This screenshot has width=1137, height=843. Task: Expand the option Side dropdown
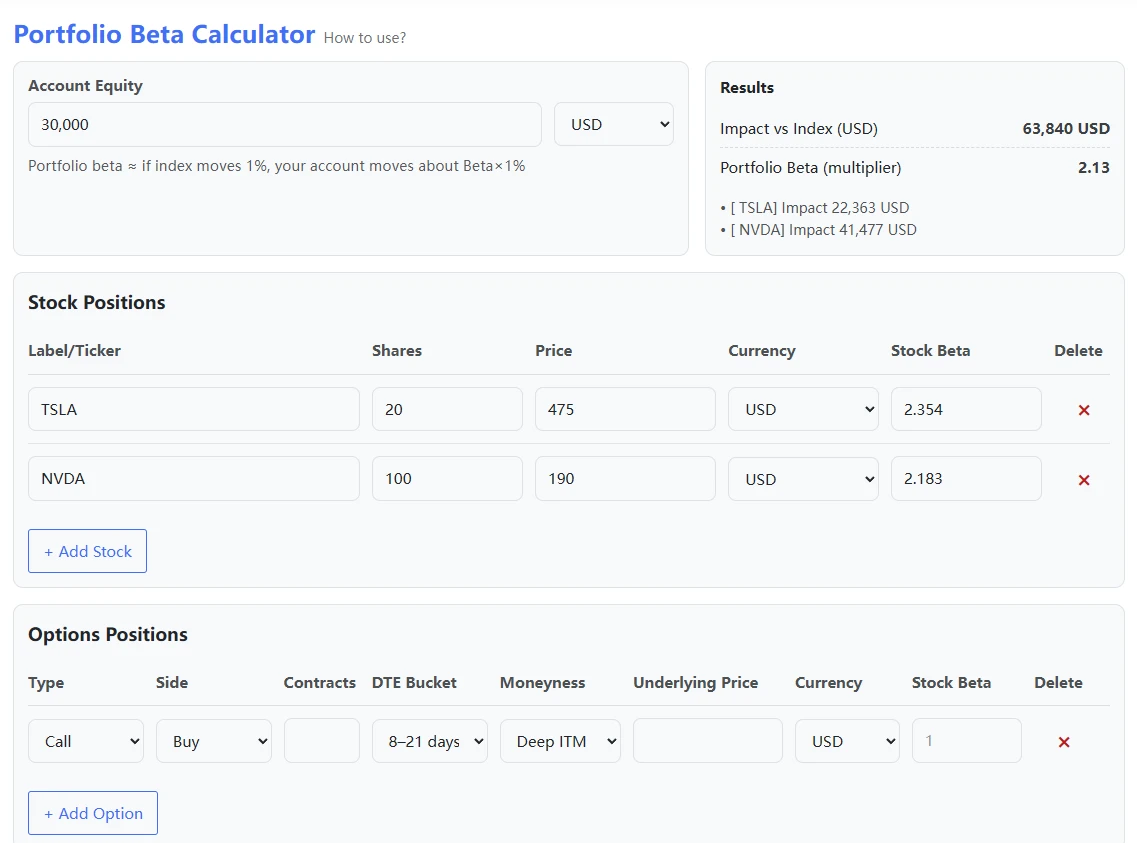tap(213, 741)
